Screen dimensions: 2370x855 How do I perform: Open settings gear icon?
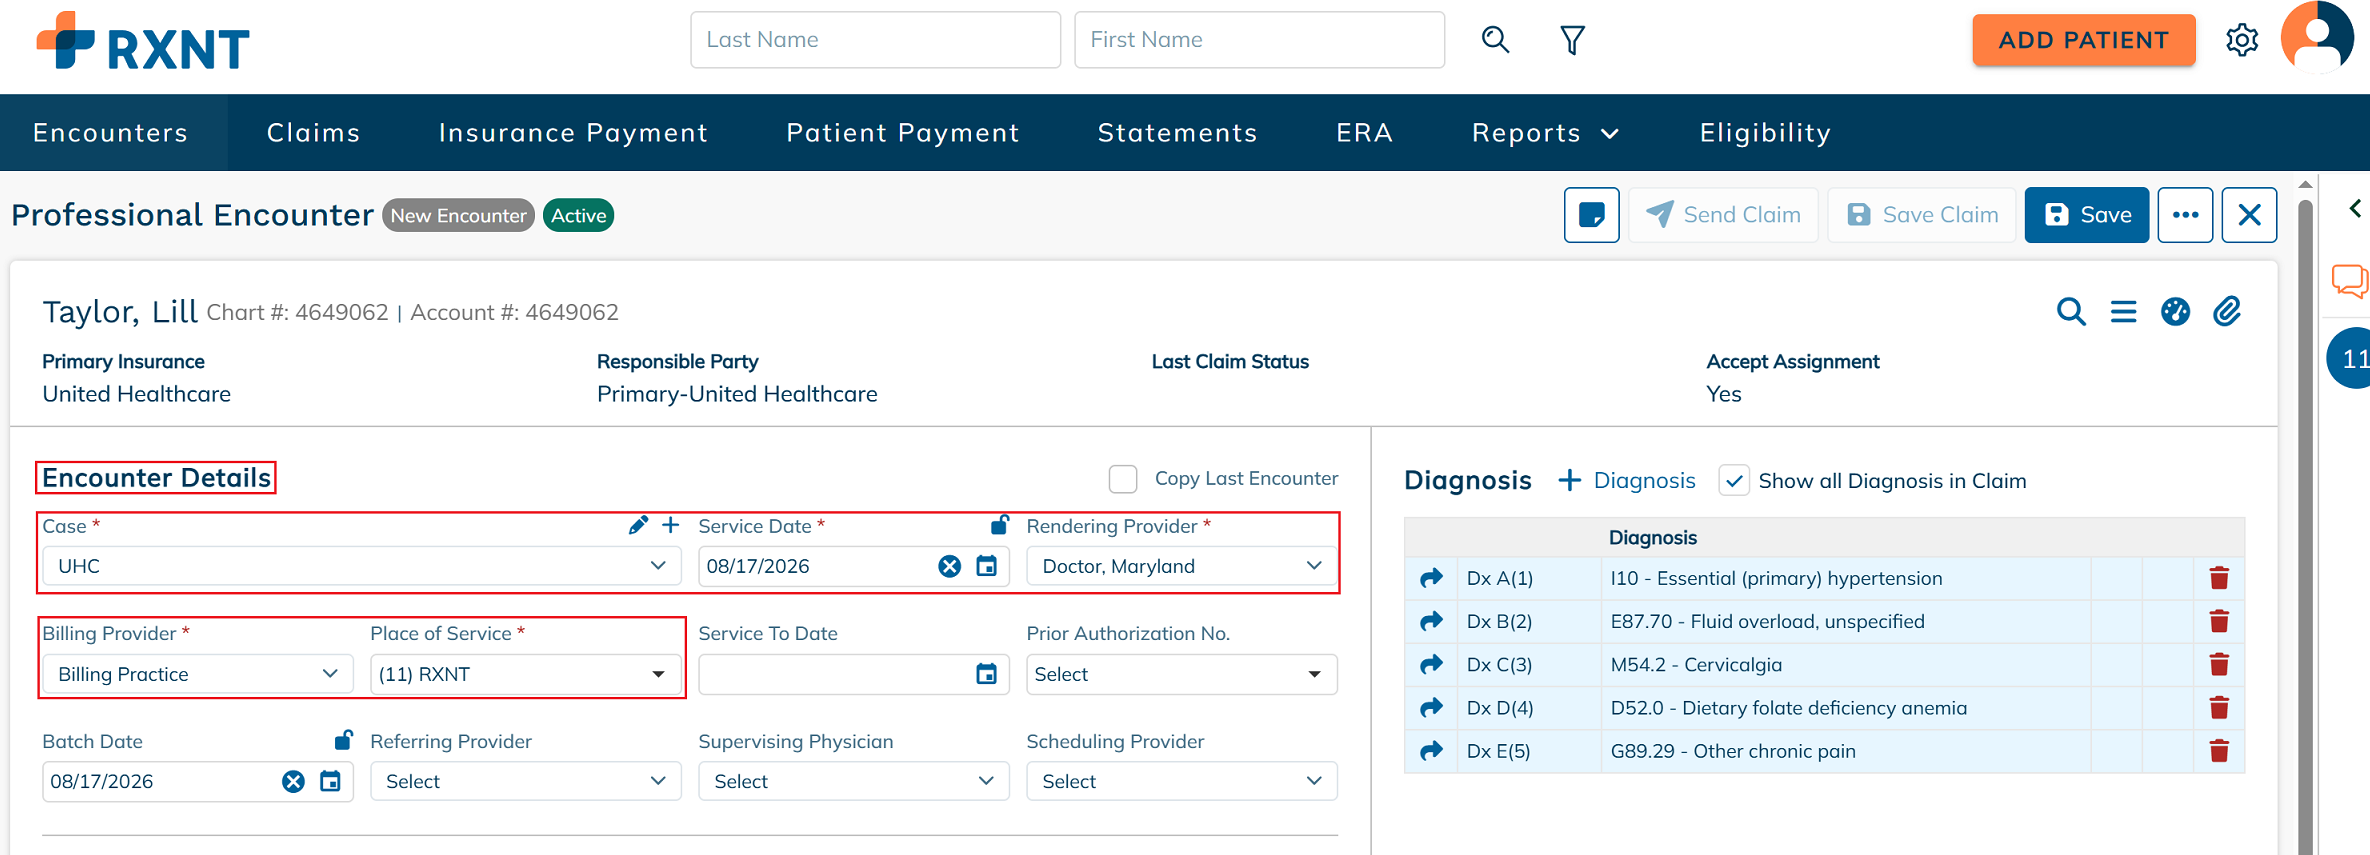(x=2242, y=40)
